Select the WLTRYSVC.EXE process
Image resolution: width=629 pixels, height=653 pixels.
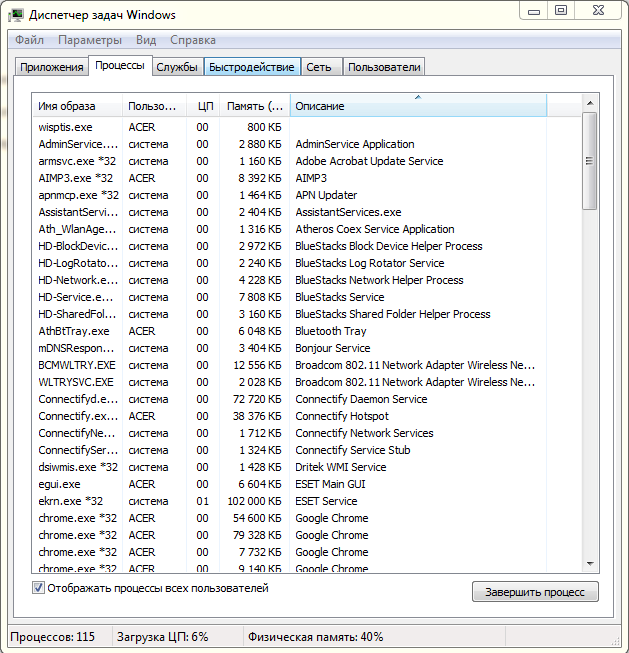pyautogui.click(x=289, y=382)
